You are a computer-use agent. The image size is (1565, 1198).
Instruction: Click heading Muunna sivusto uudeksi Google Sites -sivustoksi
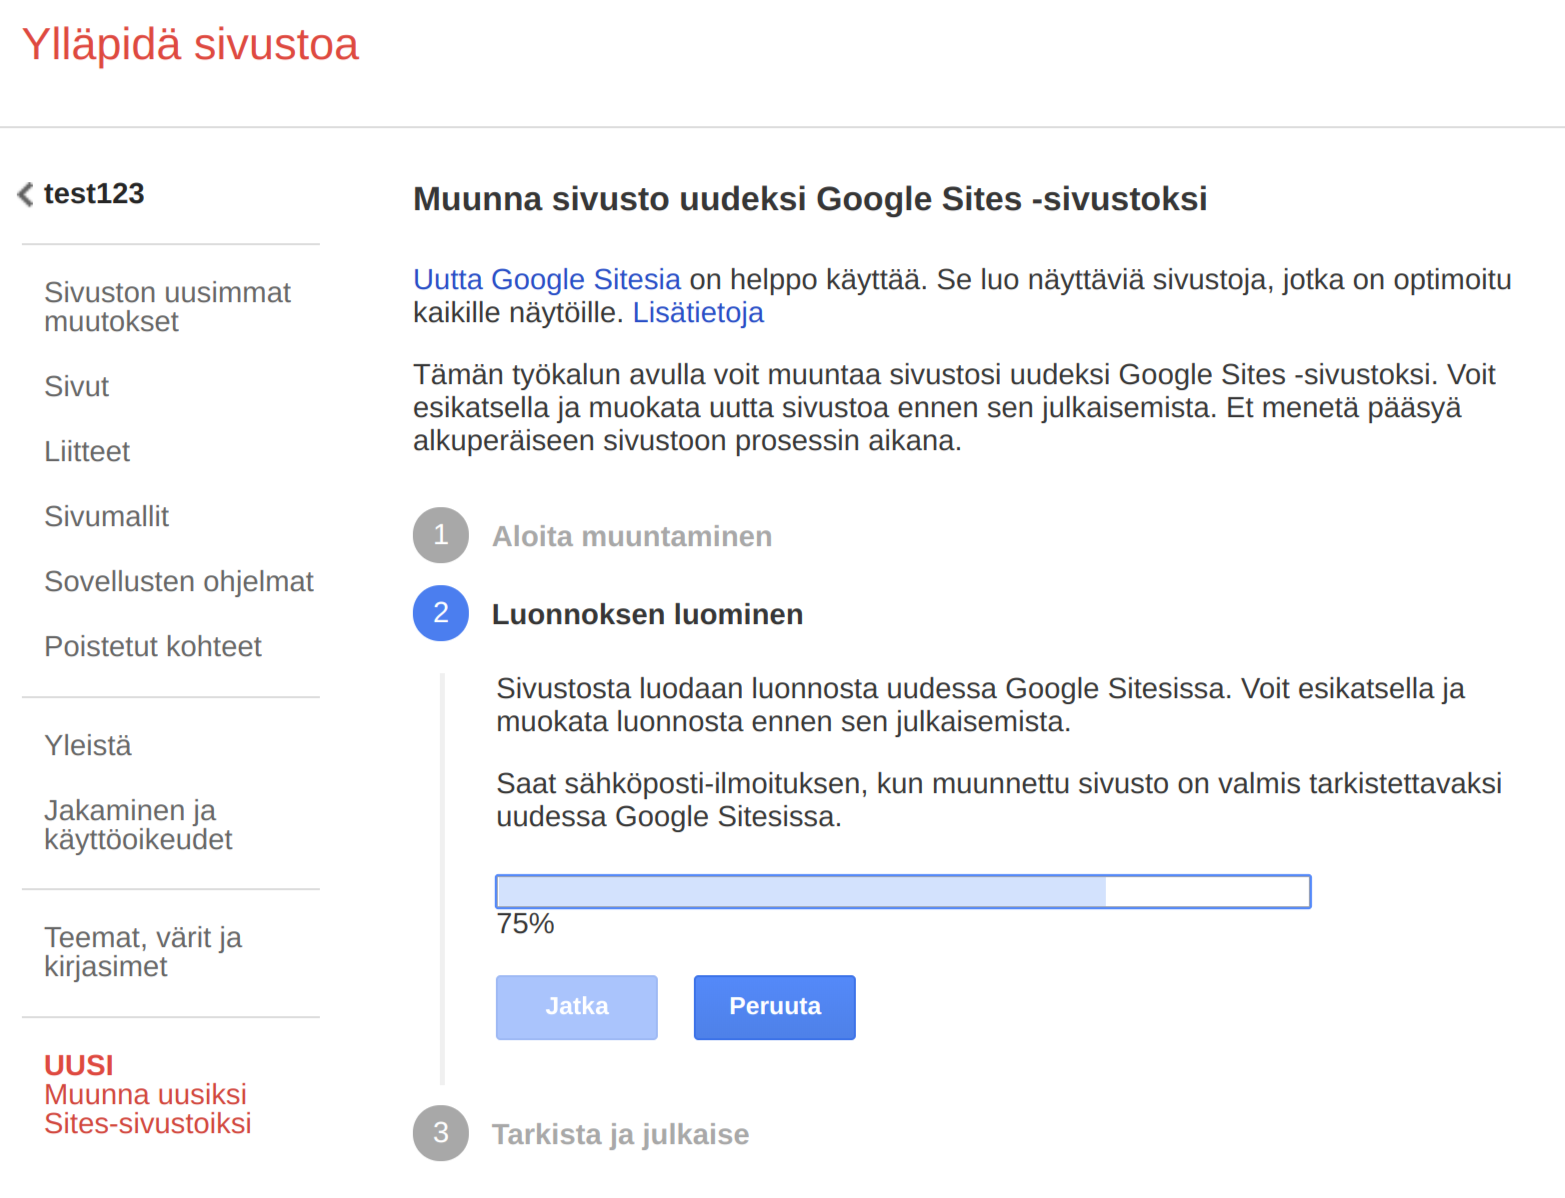(810, 199)
